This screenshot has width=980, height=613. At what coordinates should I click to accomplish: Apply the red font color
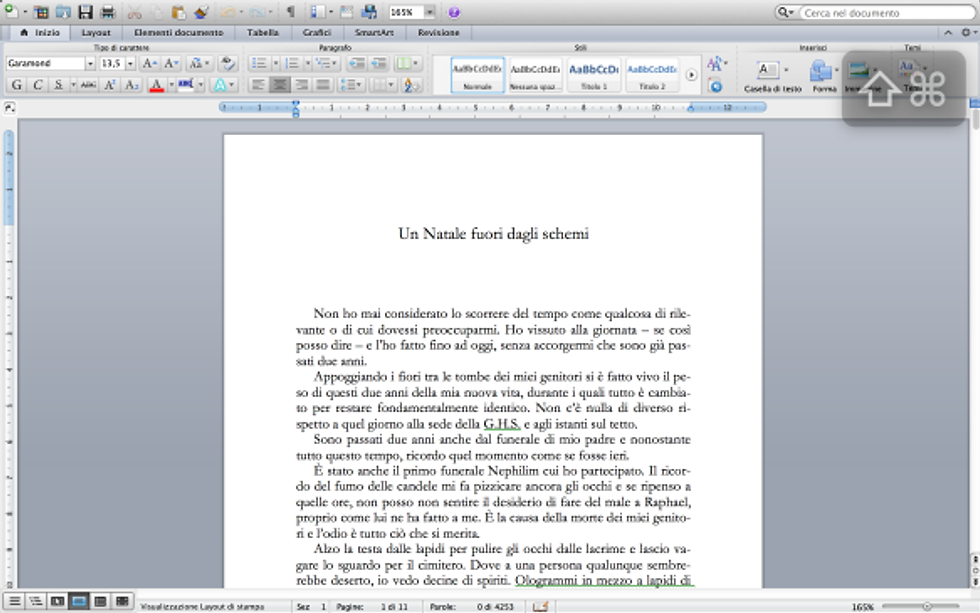(x=157, y=84)
